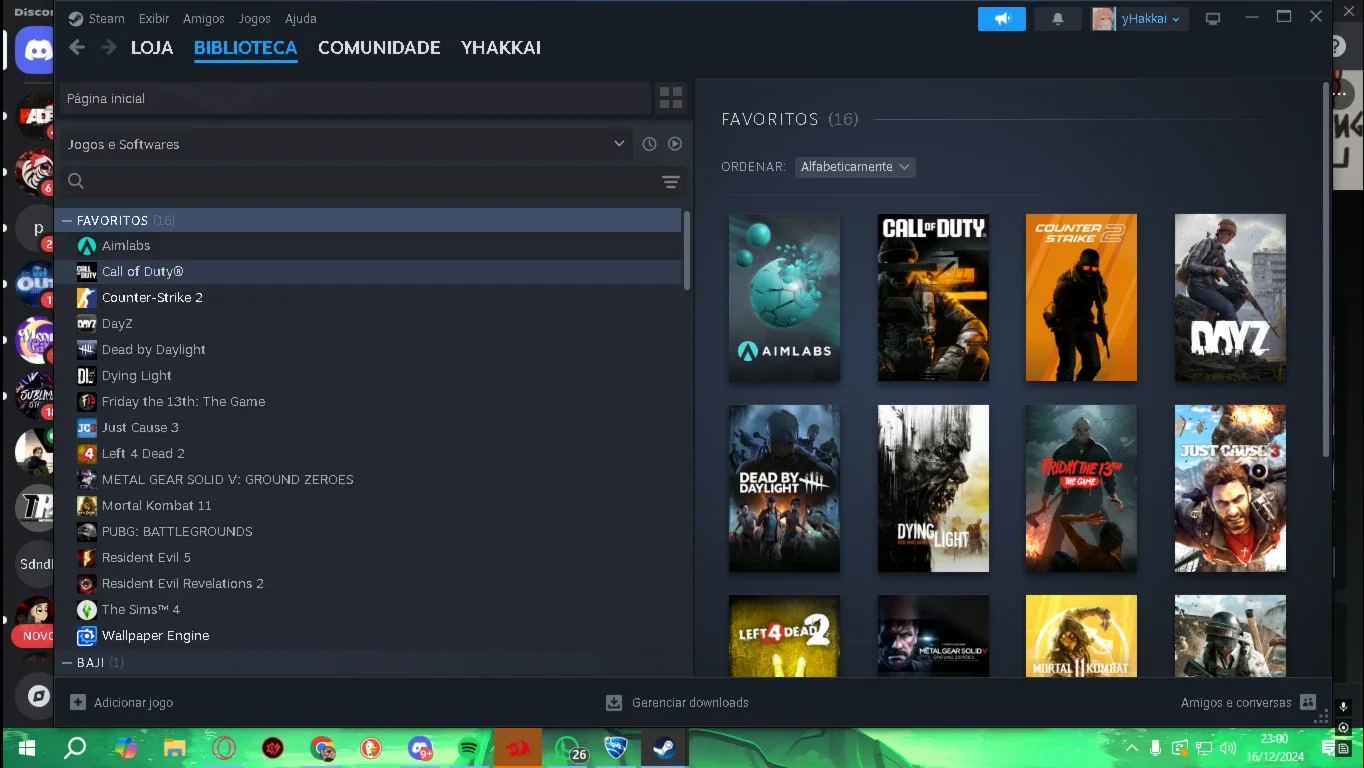Open the DayZ cover art

(1230, 297)
